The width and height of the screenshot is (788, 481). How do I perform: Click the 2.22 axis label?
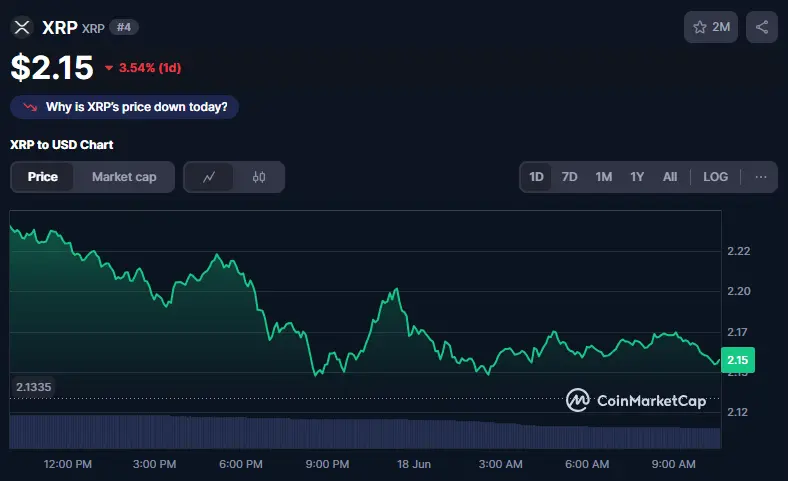point(738,251)
